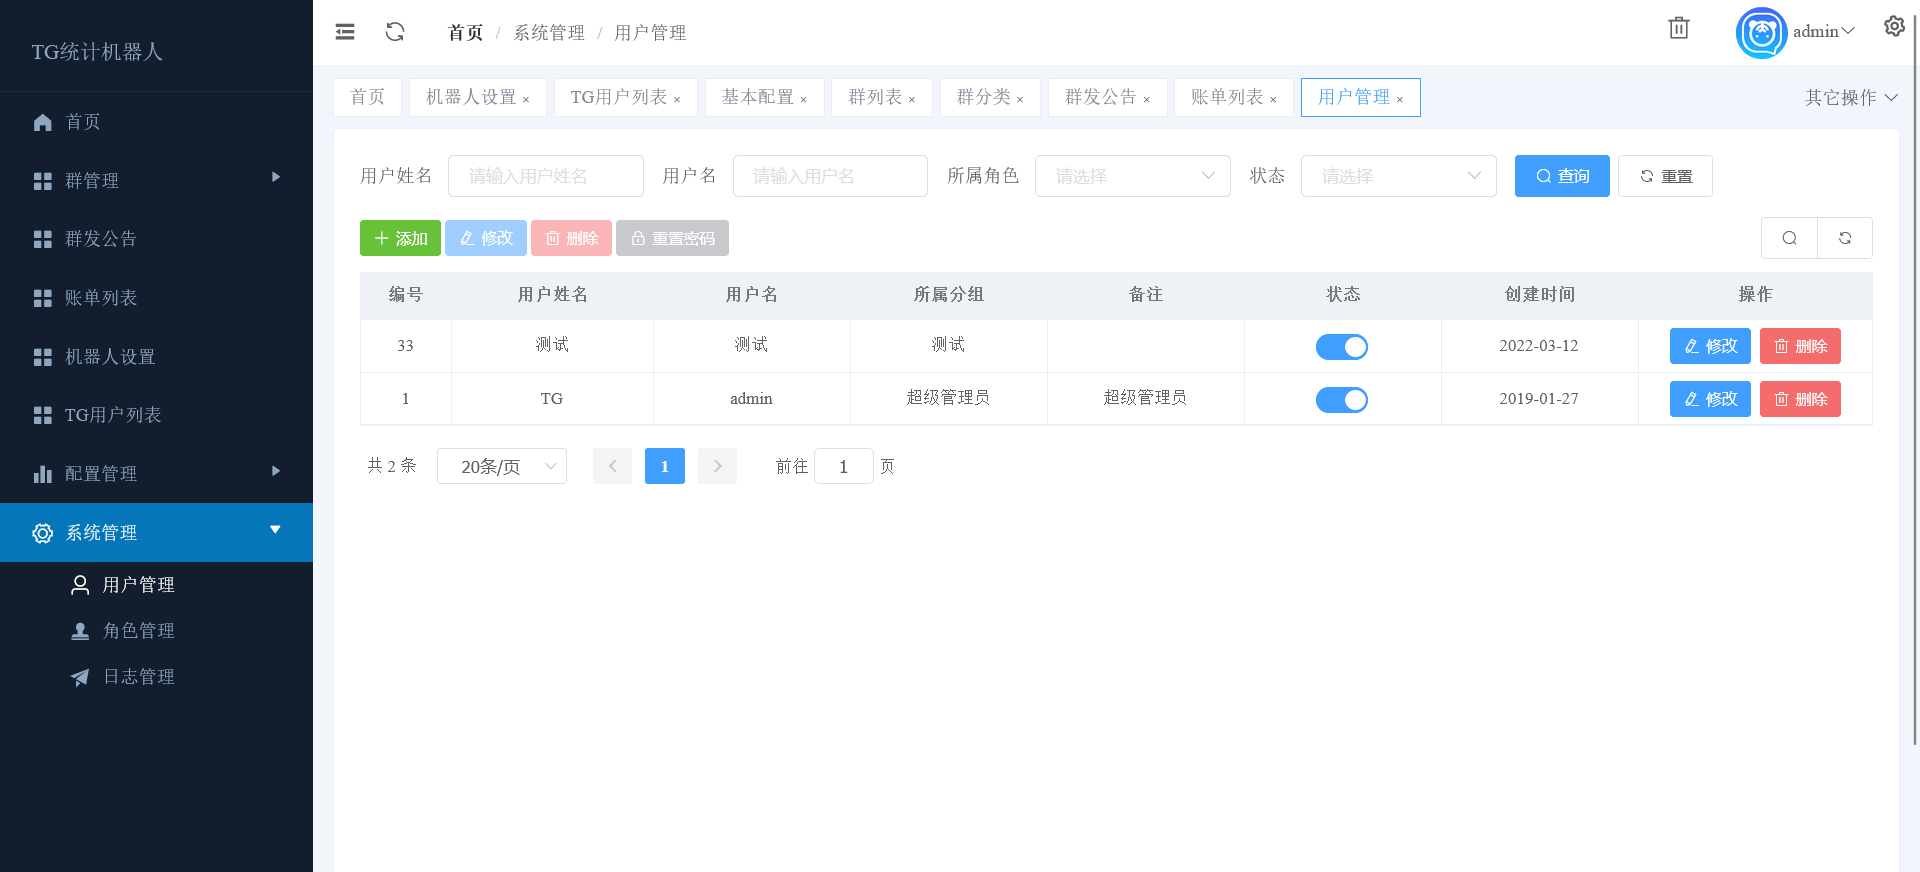Open 角色管理 in the sidebar
This screenshot has width=1920, height=872.
pos(138,631)
